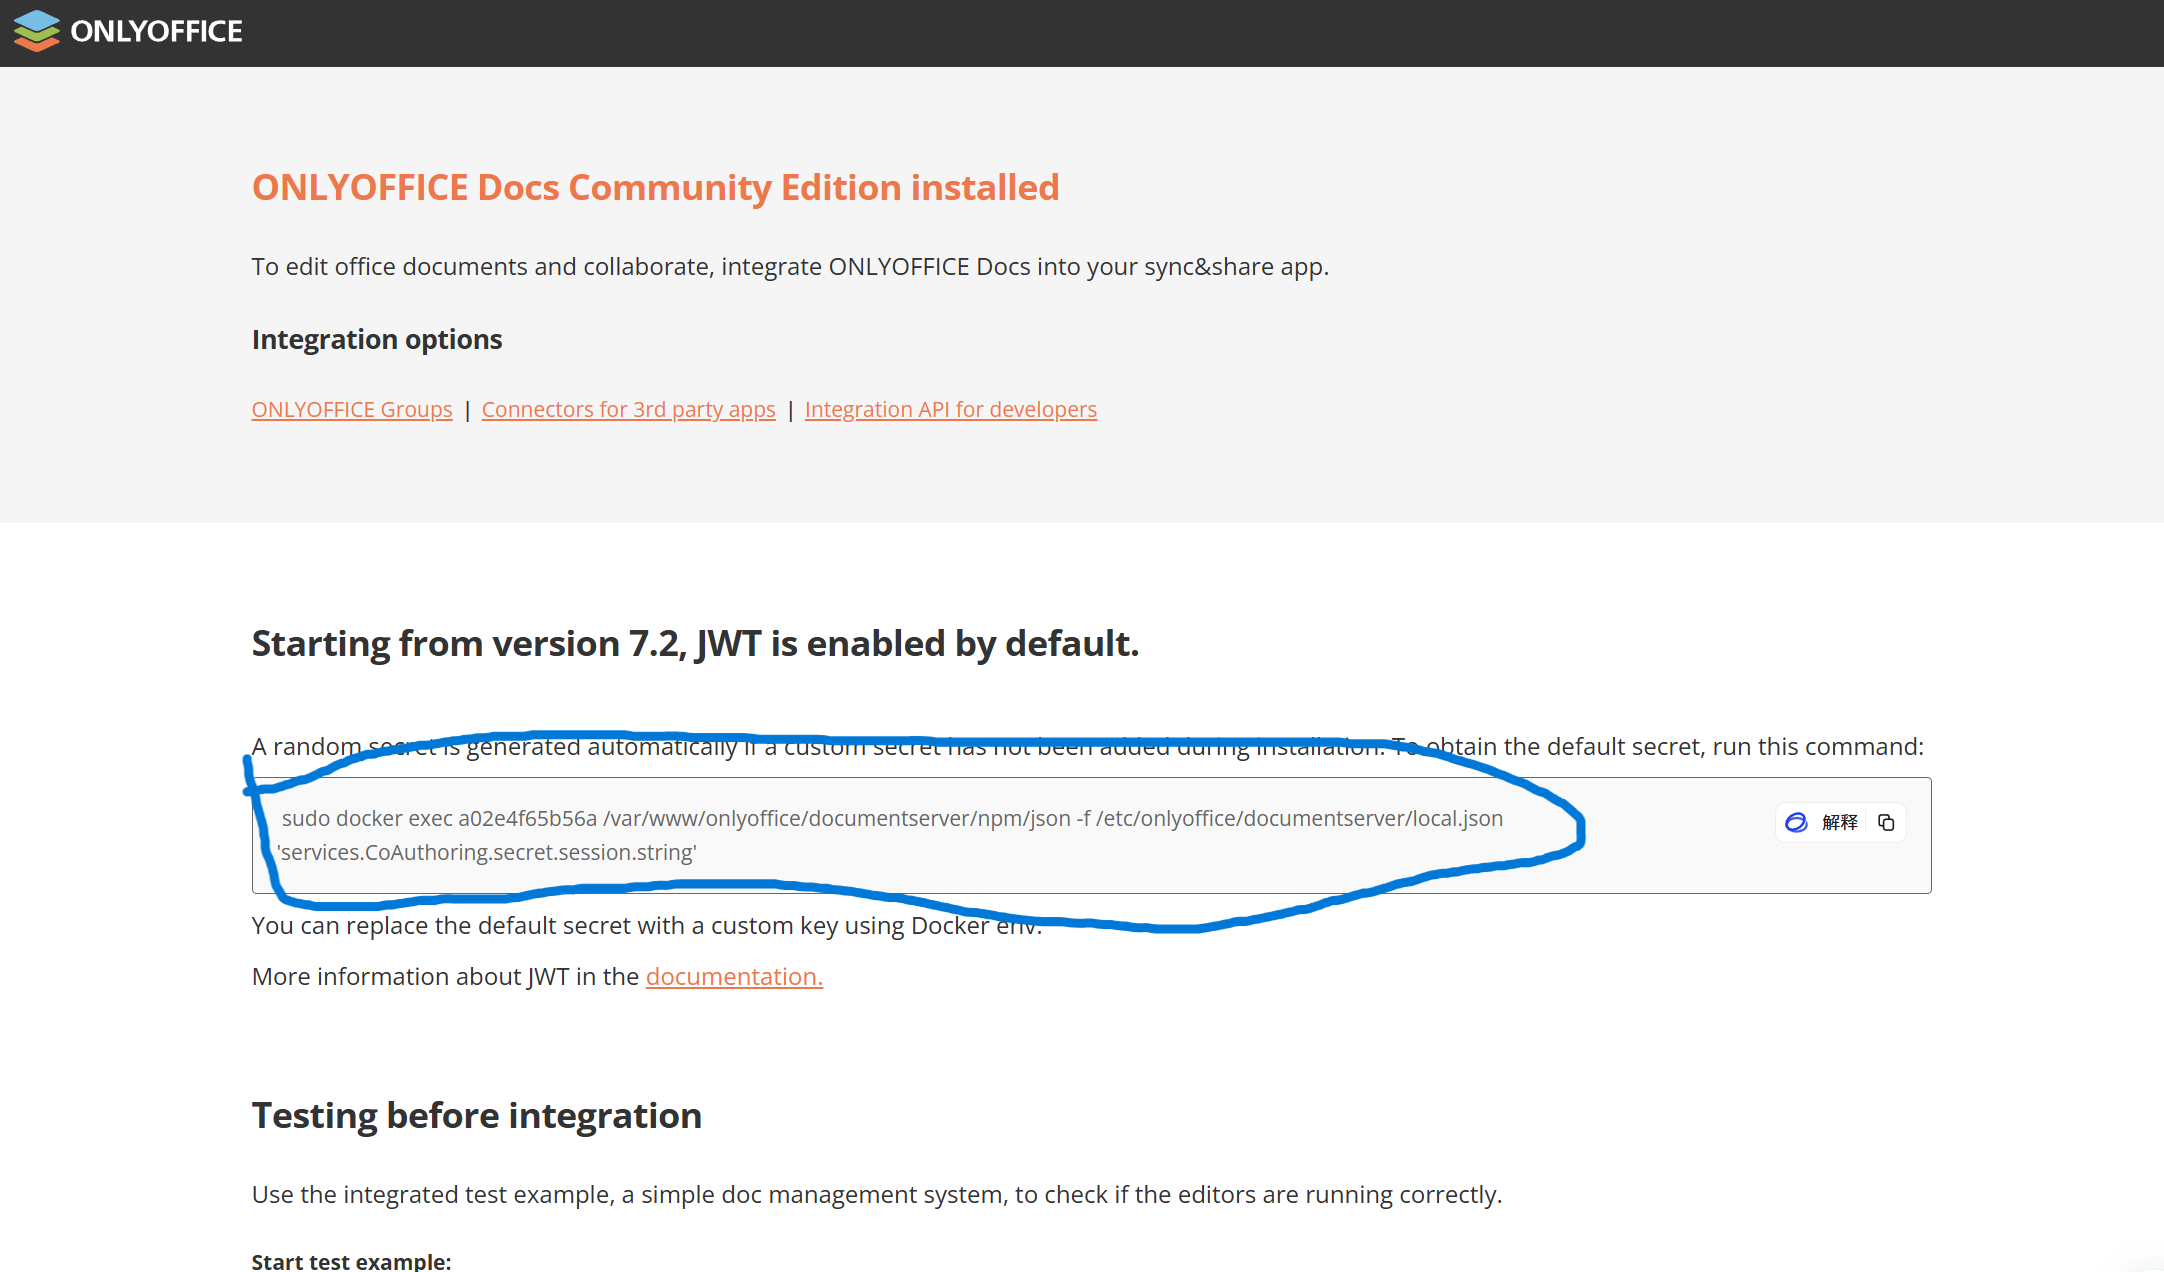2164x1272 pixels.
Task: Click the 'Testing before integration' heading
Action: [x=477, y=1115]
